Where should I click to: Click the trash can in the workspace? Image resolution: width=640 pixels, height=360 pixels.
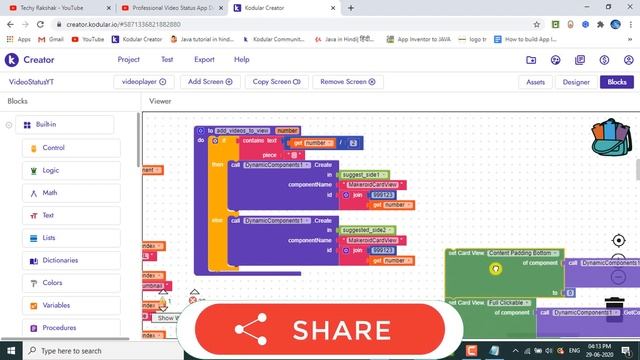614,310
